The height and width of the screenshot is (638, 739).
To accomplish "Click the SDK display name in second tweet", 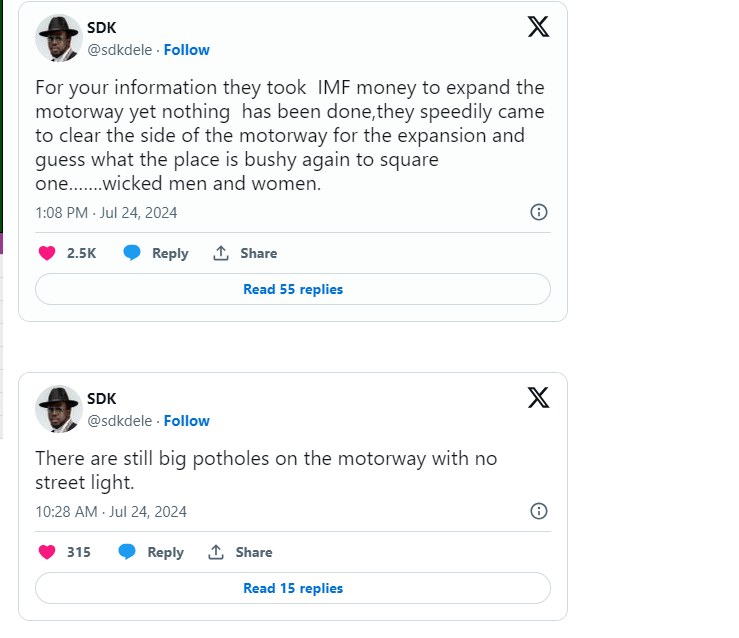I will point(102,399).
